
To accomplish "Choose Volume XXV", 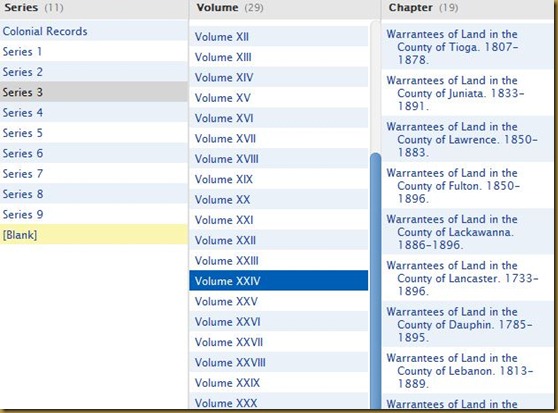I will tap(279, 301).
